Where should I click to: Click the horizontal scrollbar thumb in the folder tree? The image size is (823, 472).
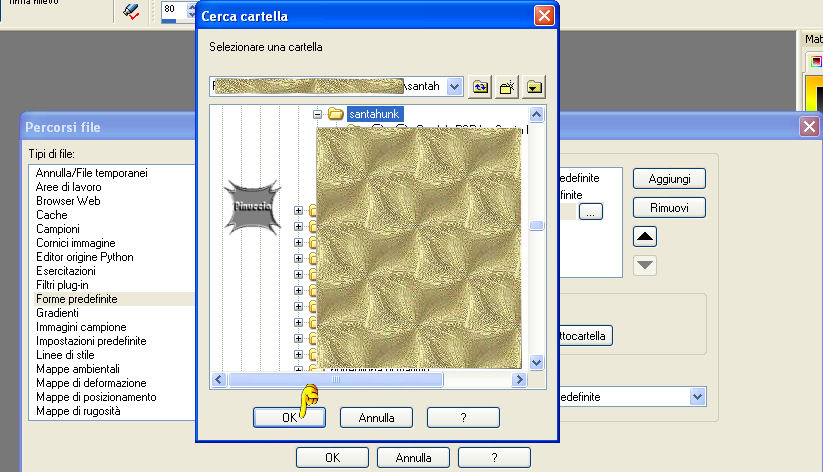coord(336,379)
